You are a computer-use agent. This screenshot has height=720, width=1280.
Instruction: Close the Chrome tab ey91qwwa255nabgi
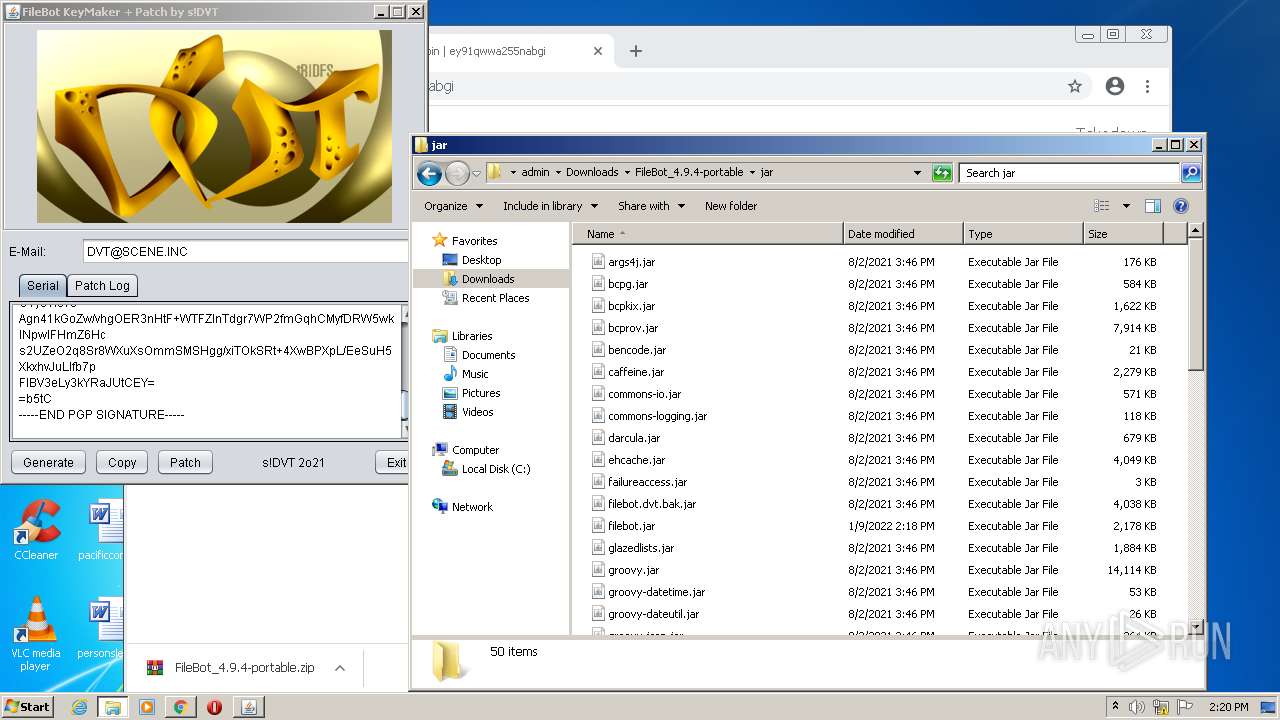click(598, 51)
